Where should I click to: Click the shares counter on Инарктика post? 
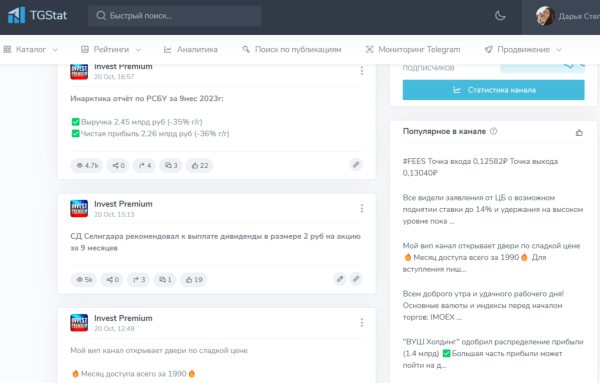coord(118,165)
